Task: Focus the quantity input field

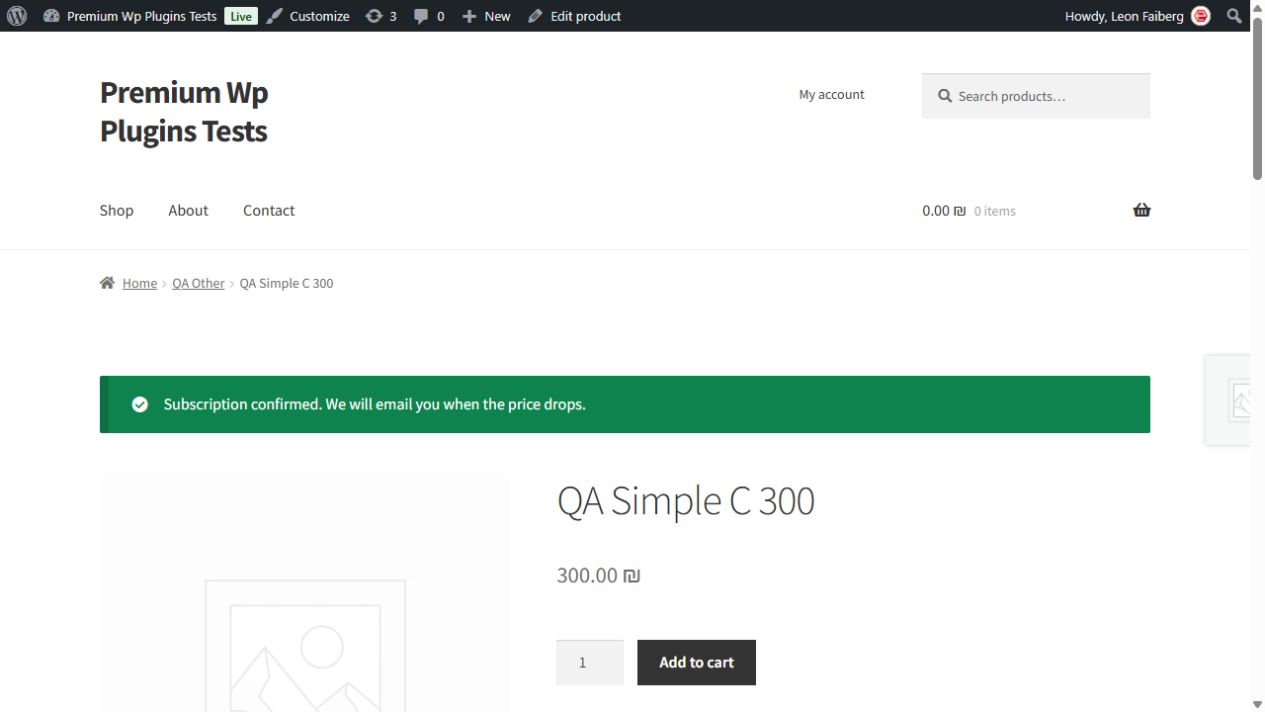Action: [590, 662]
